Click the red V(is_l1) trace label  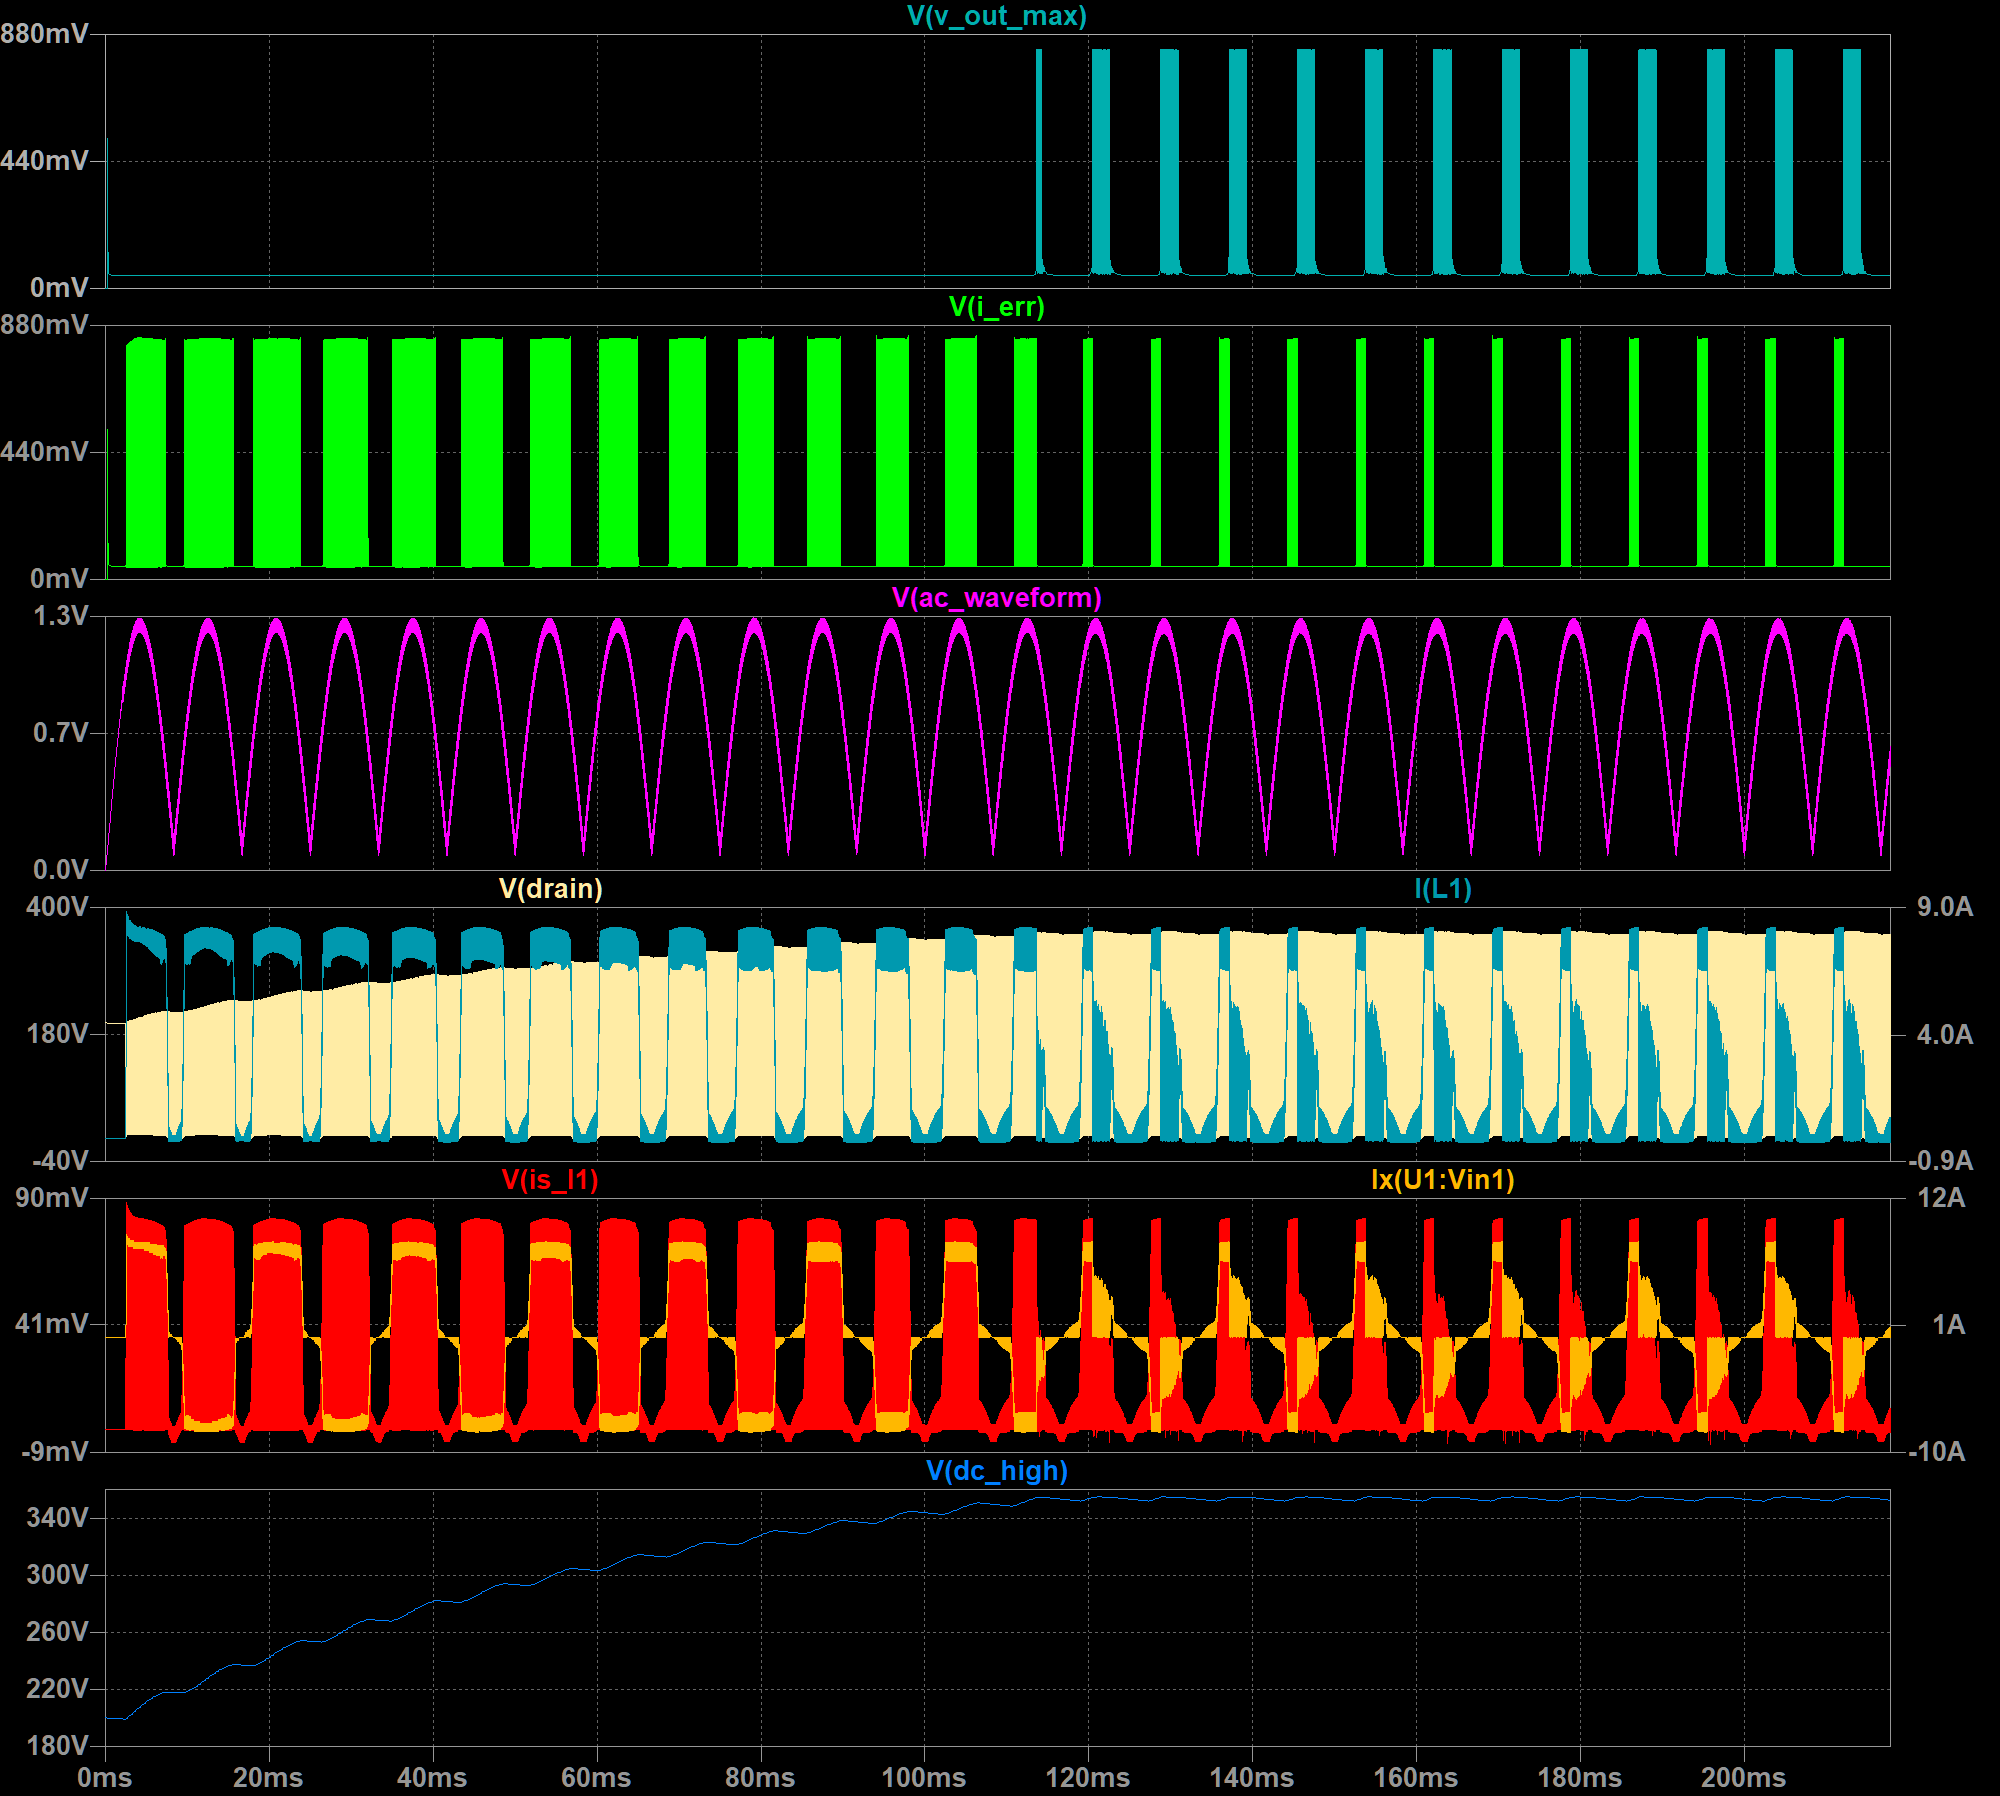pos(550,1180)
